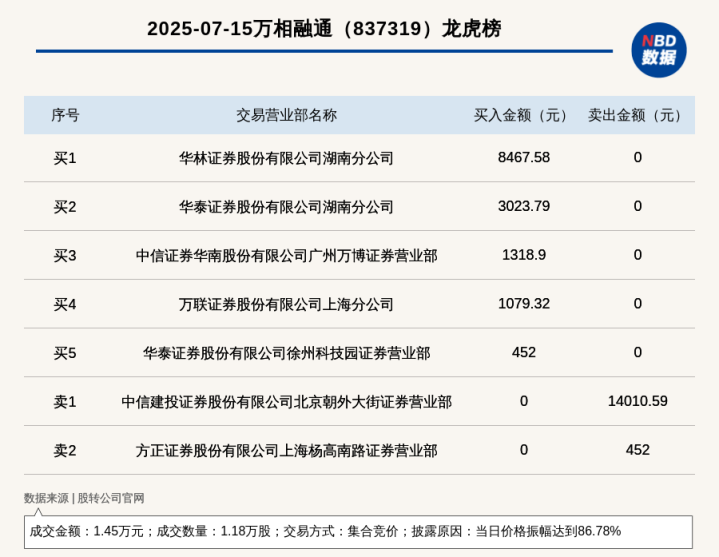Click the sell amount 0 in 买1 row
This screenshot has width=719, height=557.
tap(637, 158)
